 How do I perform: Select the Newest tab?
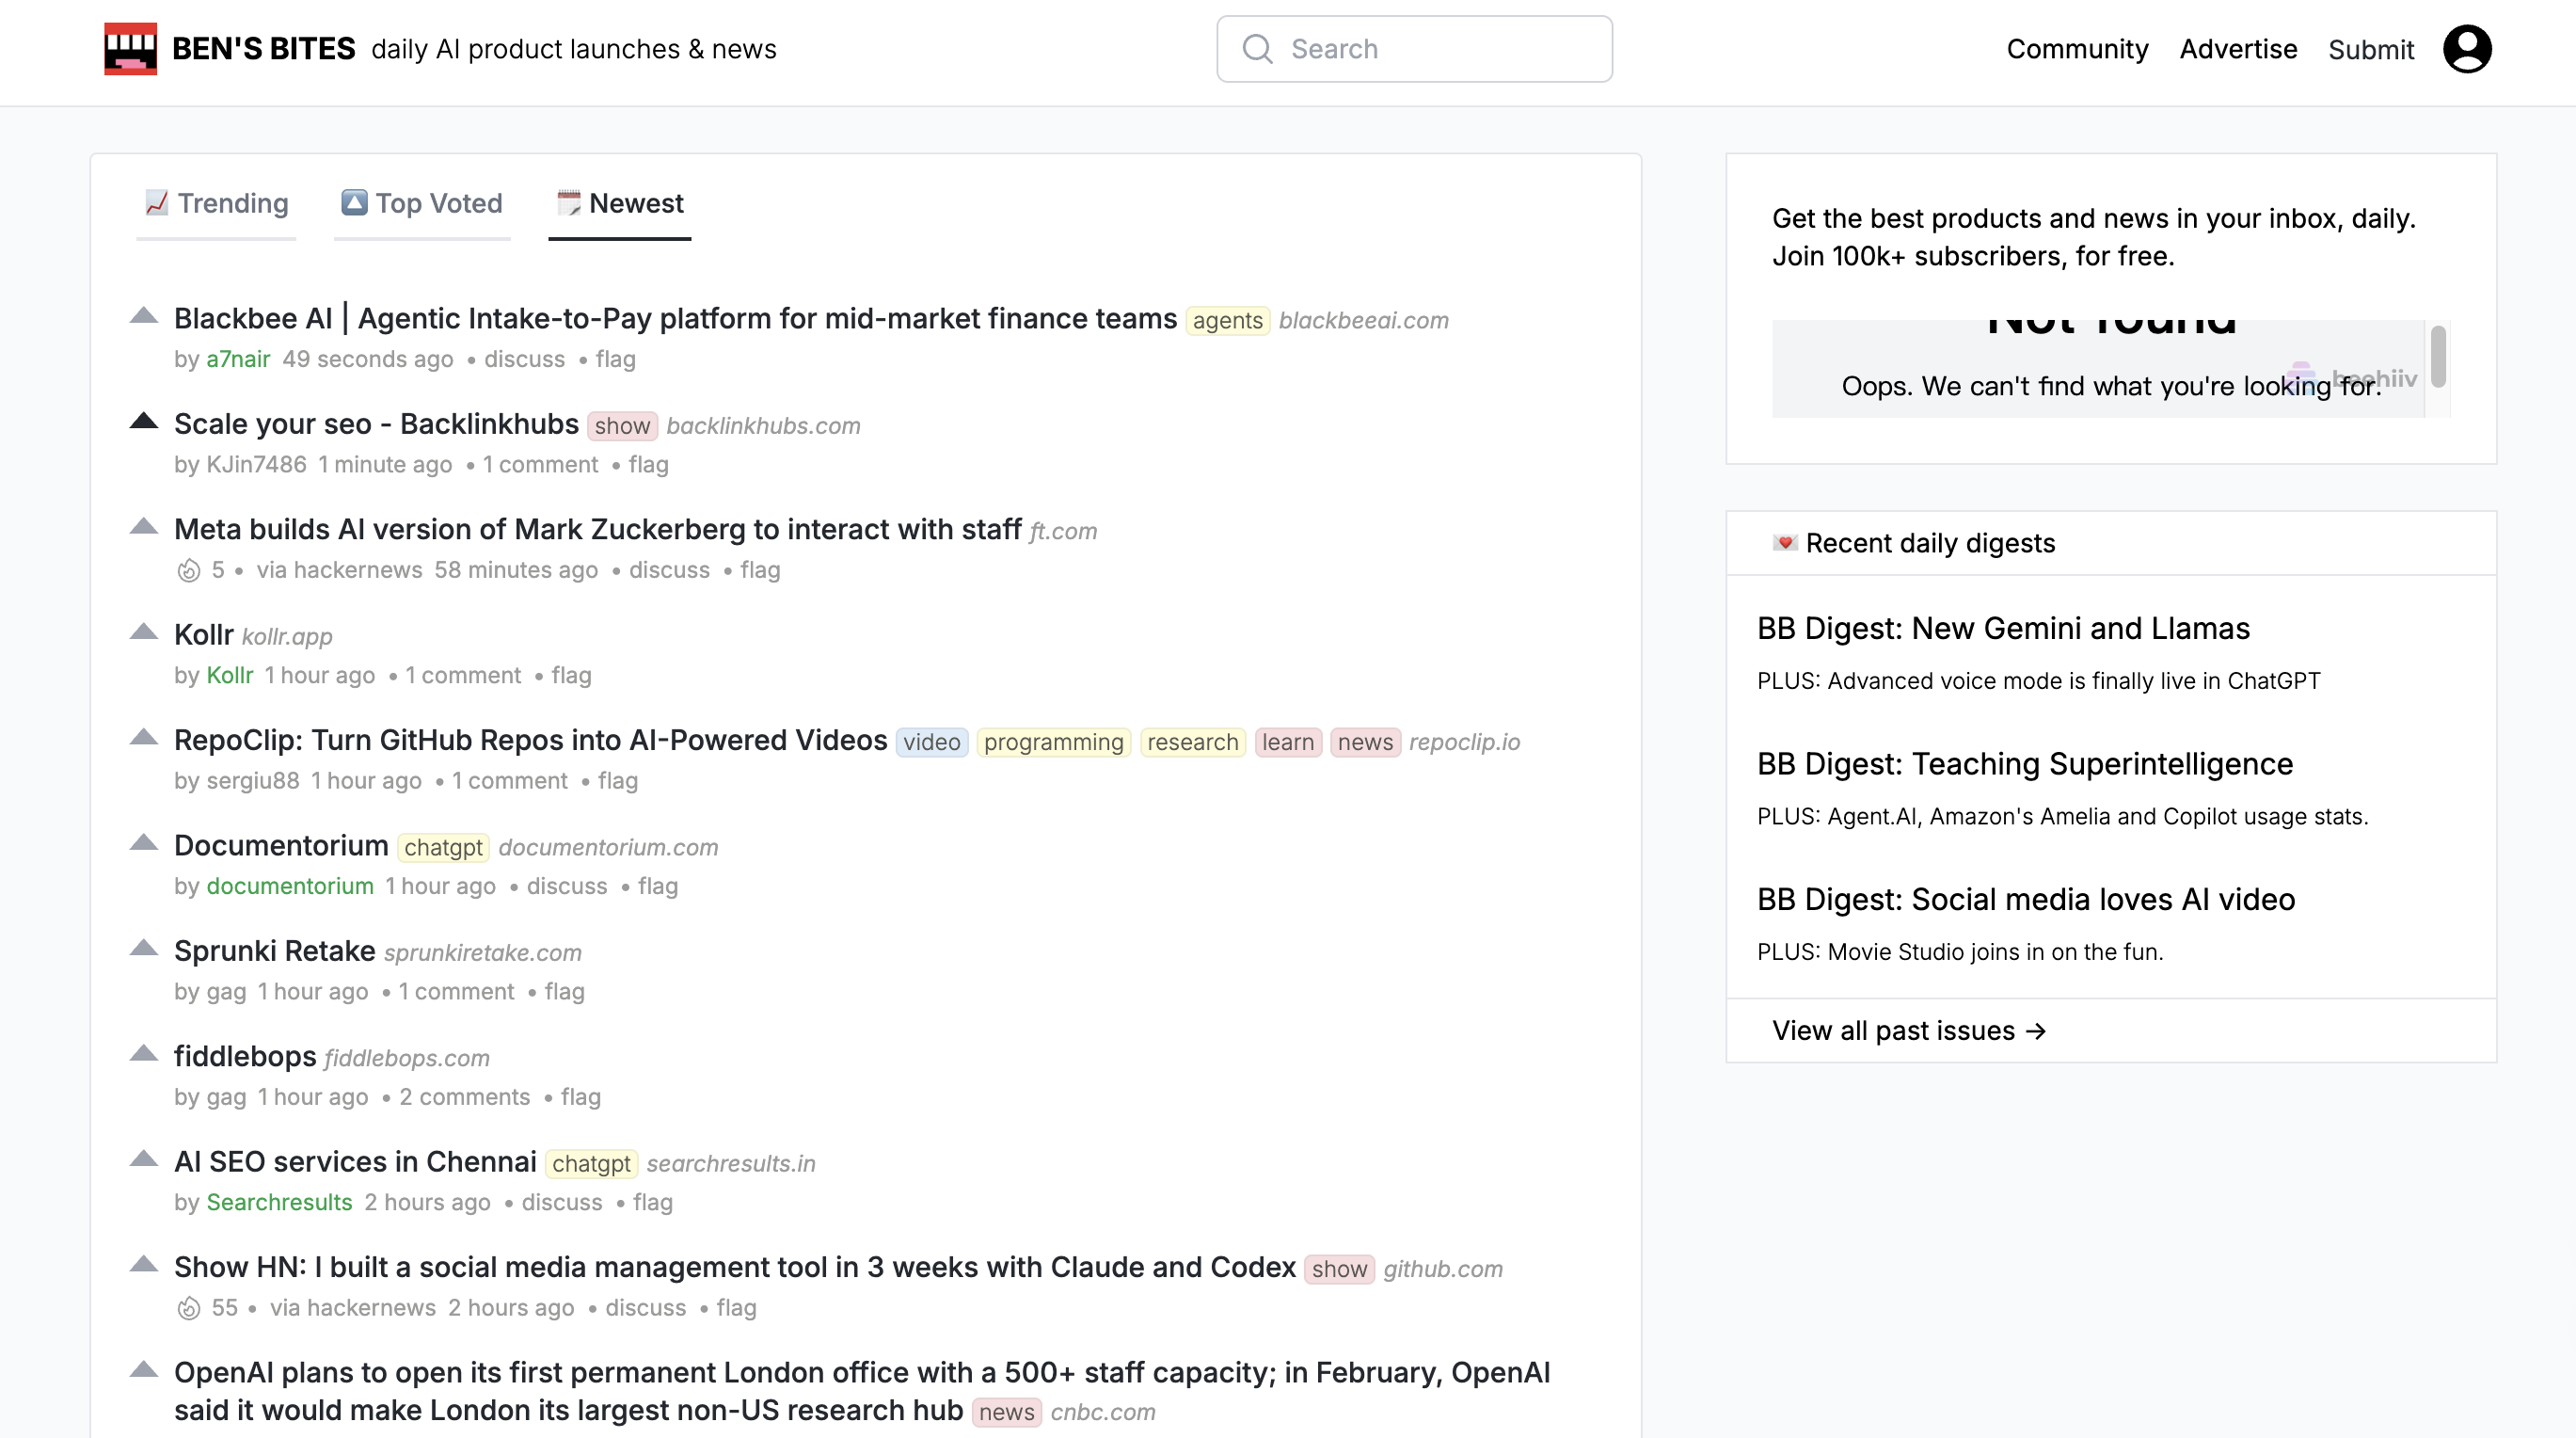coord(620,203)
